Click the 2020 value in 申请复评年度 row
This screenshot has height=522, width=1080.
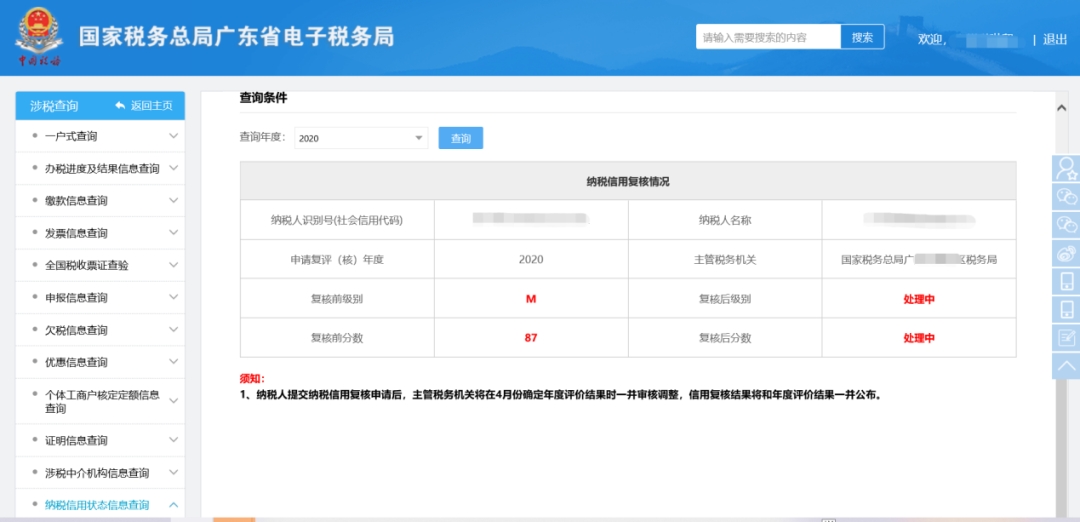click(531, 260)
